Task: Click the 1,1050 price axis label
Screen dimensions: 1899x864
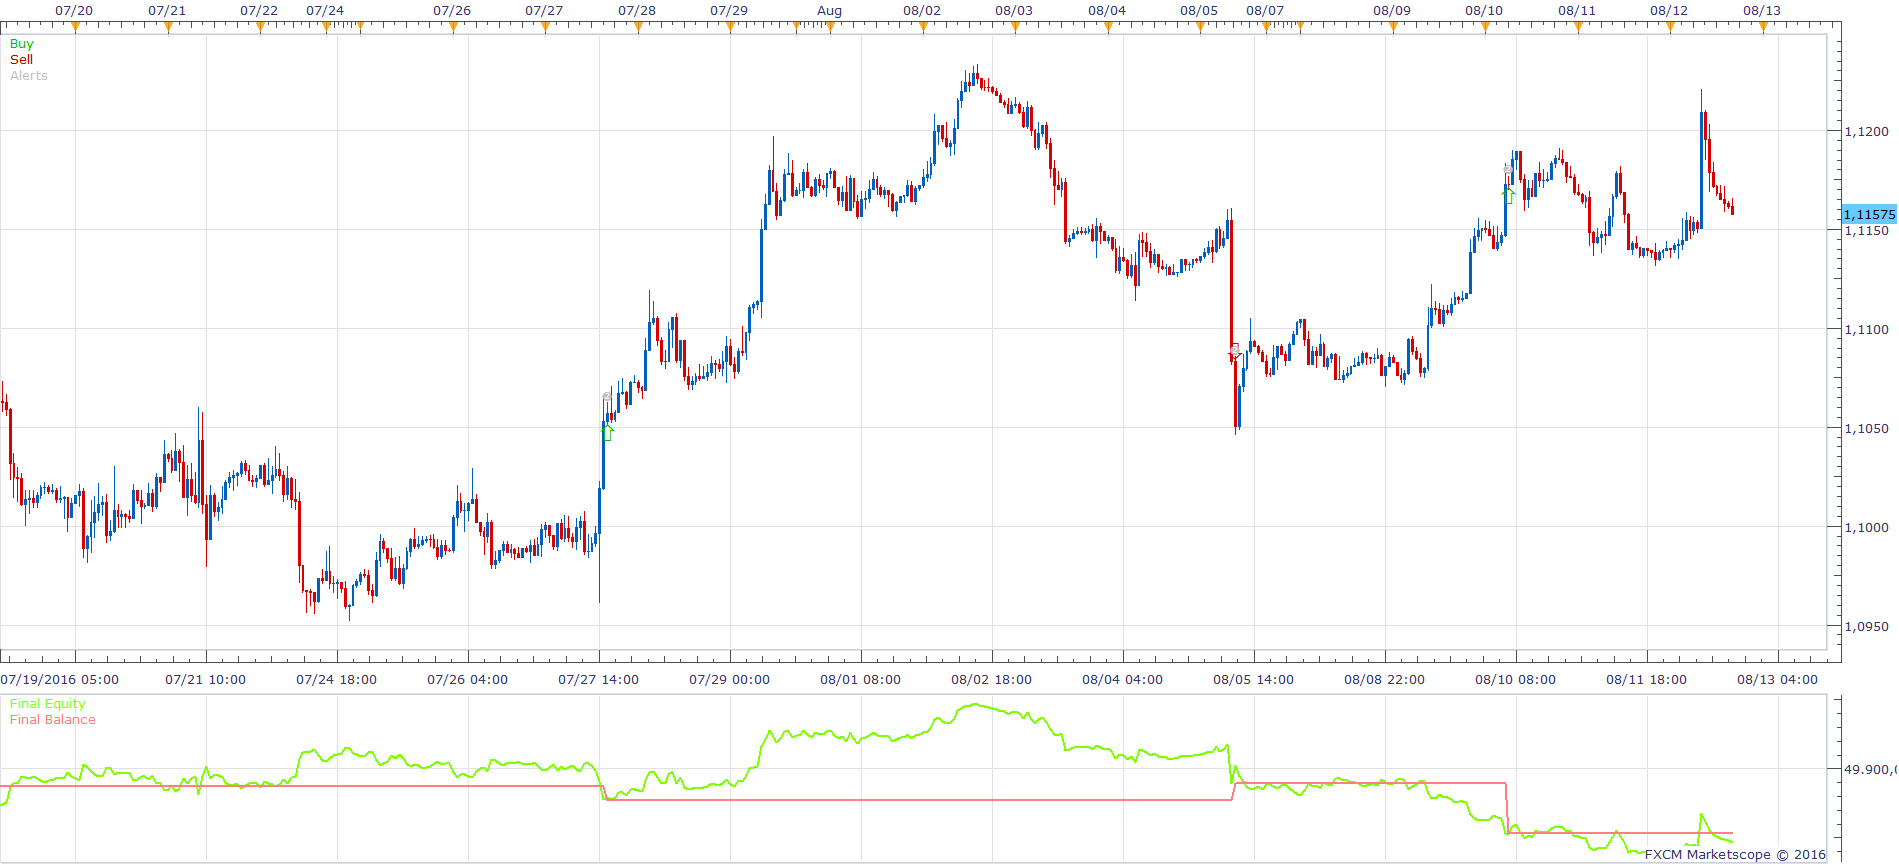Action: tap(1867, 429)
